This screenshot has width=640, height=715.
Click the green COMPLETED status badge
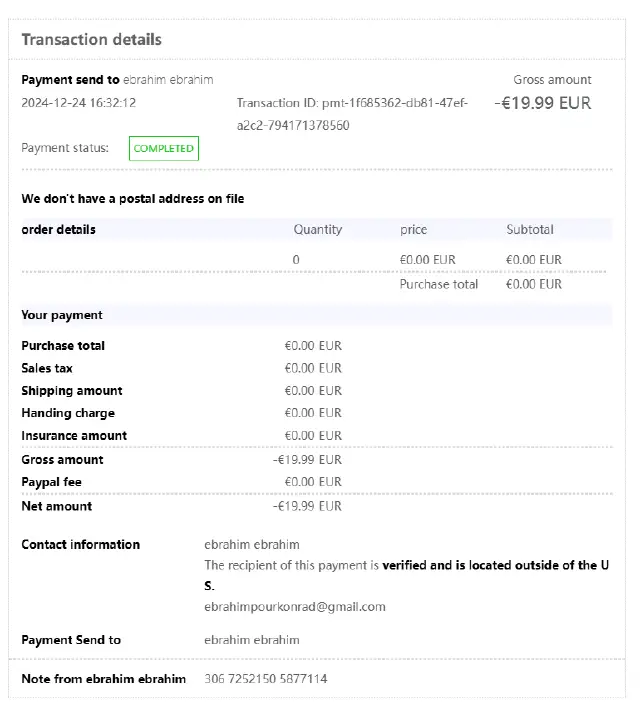click(163, 149)
